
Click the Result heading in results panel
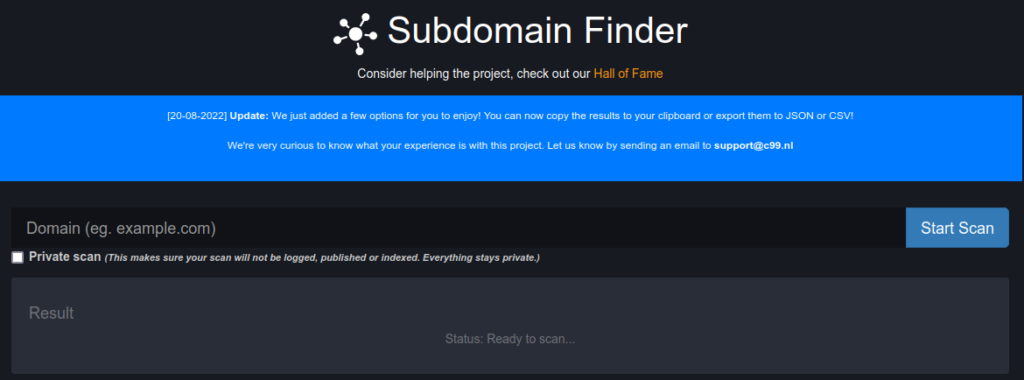51,313
